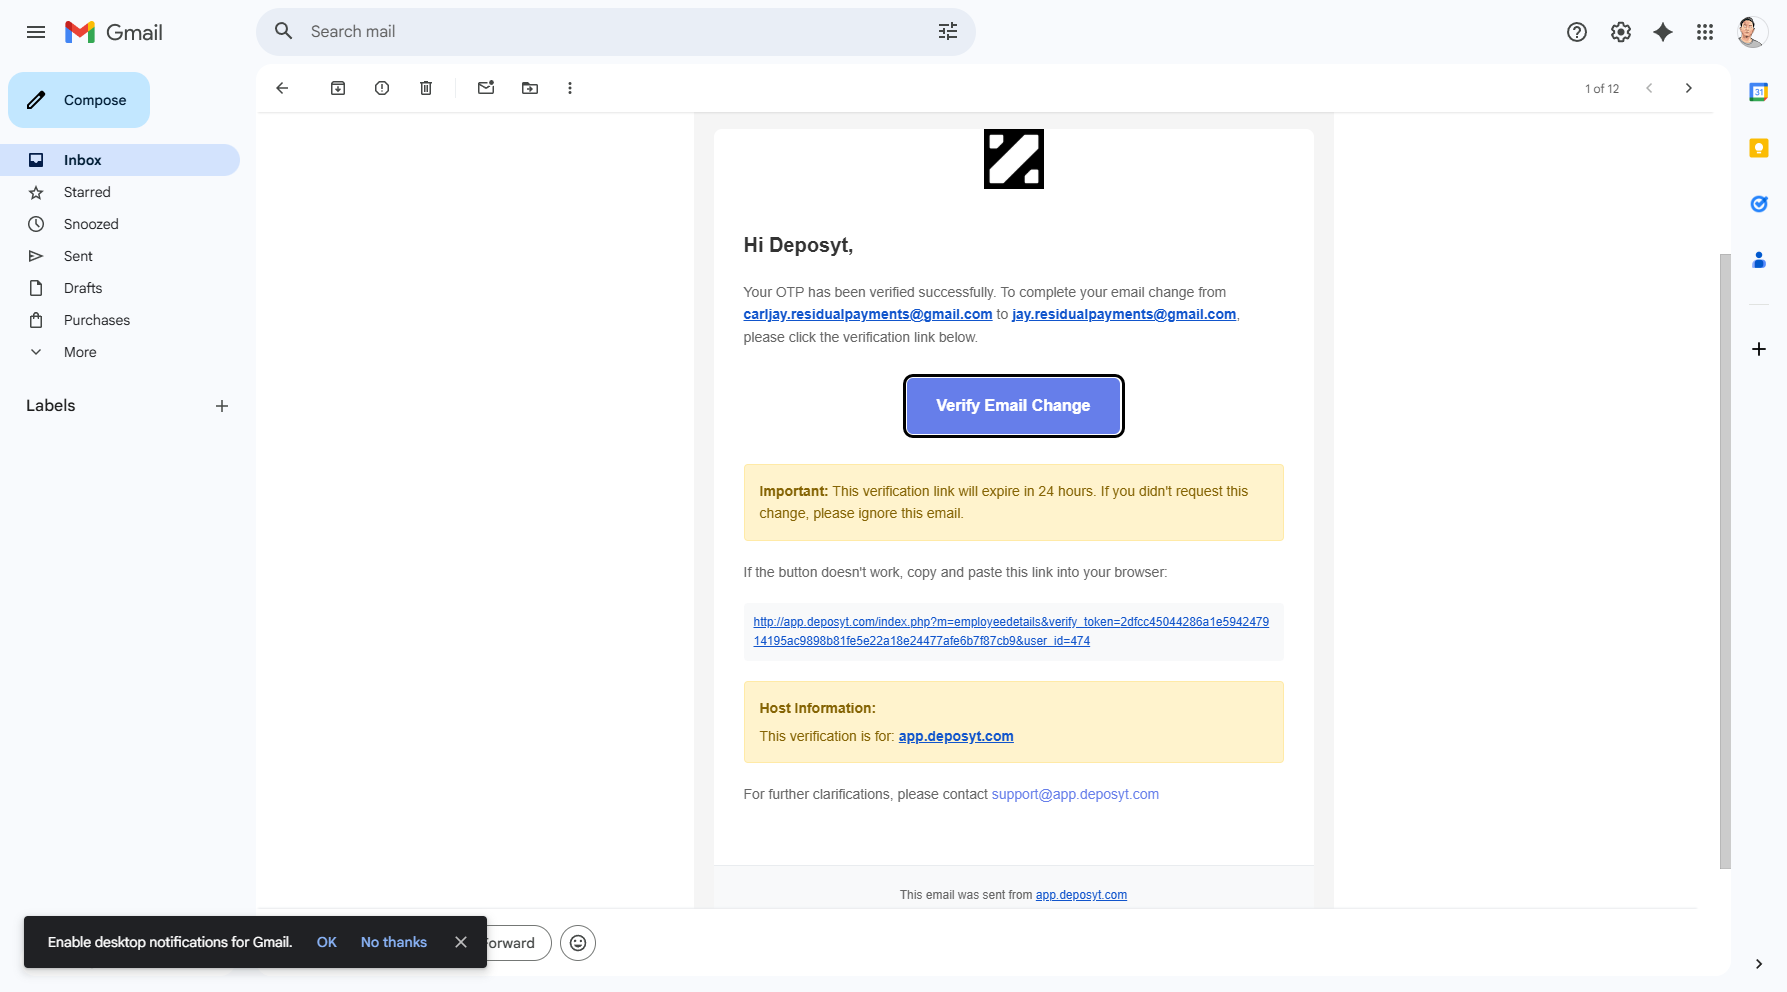Open the Support help icon
Viewport: 1787px width, 992px height.
click(x=1577, y=32)
